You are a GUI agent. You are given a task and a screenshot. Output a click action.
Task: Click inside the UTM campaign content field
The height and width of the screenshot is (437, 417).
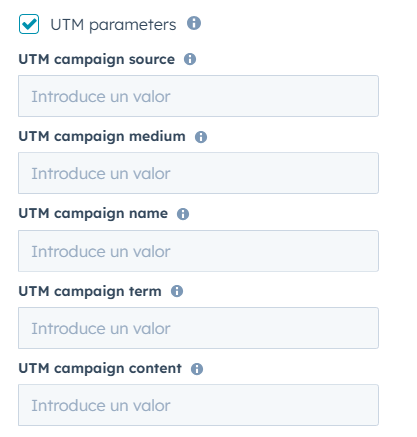pos(198,405)
